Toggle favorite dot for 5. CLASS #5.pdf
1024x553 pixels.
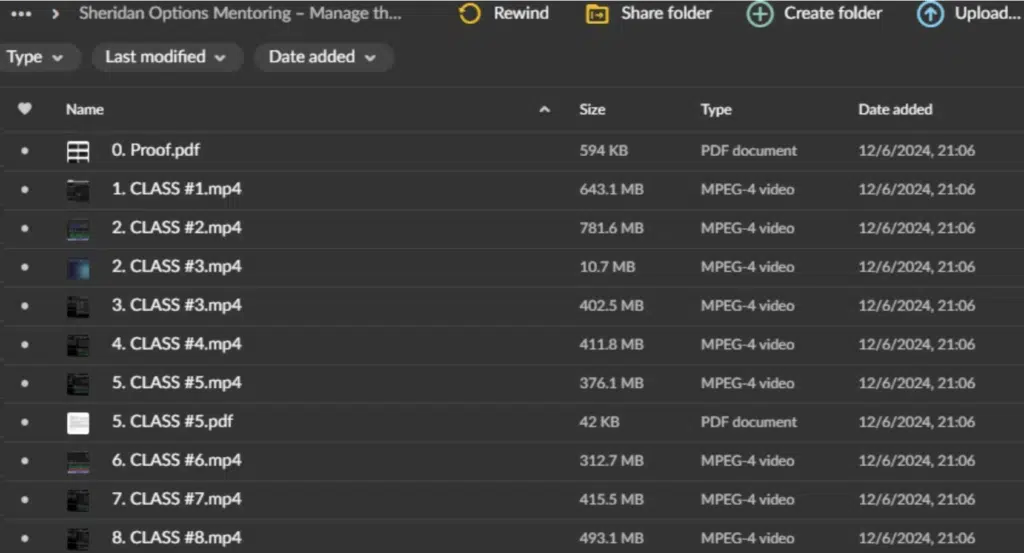pos(24,422)
